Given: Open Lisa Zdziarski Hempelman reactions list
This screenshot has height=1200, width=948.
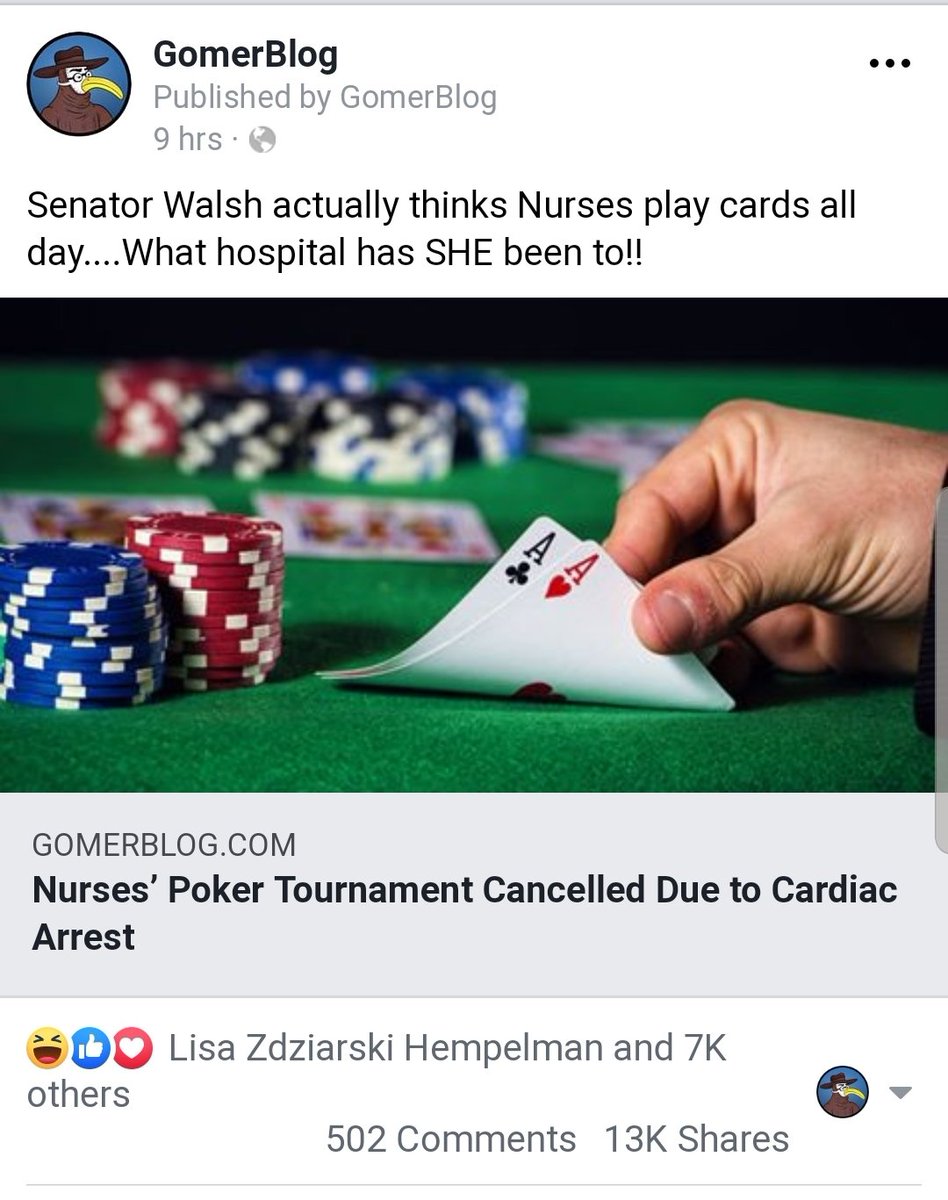Looking at the screenshot, I should (386, 1049).
